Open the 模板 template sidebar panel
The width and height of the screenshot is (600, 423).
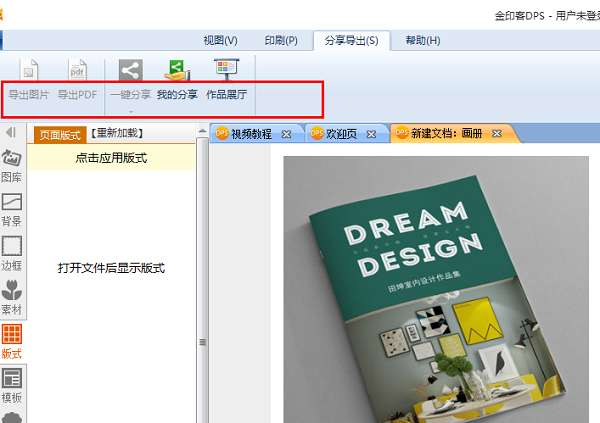point(12,385)
